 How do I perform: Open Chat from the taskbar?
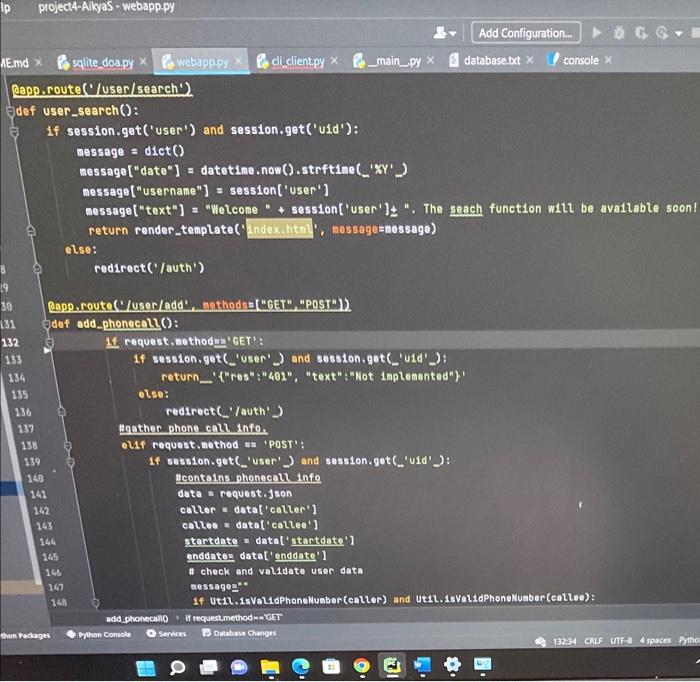(239, 667)
